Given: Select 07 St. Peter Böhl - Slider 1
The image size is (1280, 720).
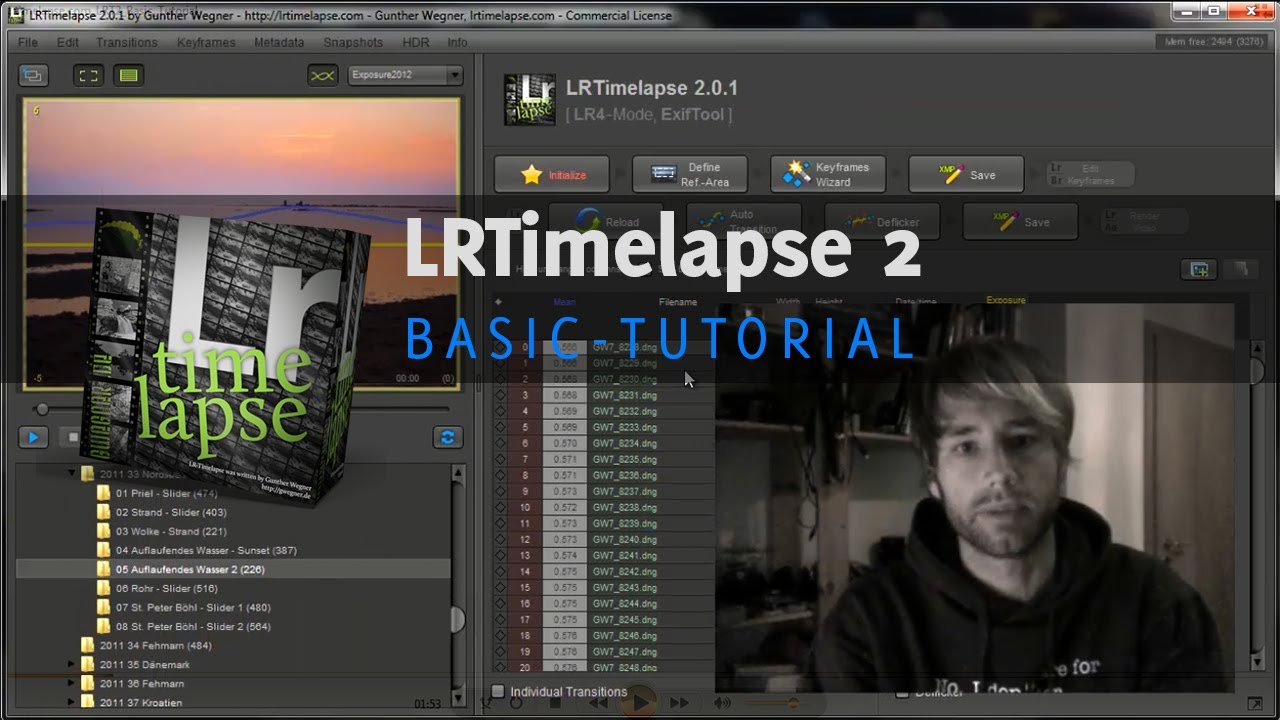Looking at the screenshot, I should (x=193, y=607).
